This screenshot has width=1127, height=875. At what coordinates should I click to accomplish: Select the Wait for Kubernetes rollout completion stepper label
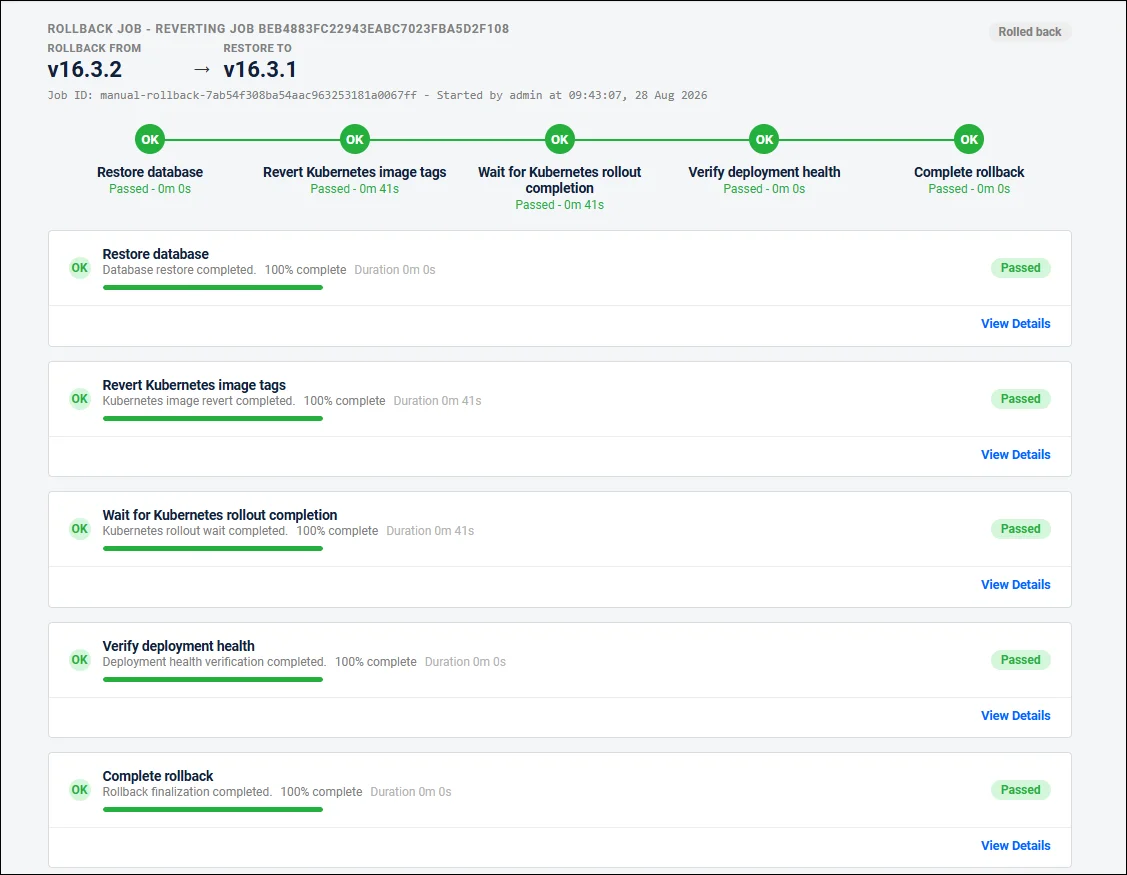pyautogui.click(x=559, y=180)
